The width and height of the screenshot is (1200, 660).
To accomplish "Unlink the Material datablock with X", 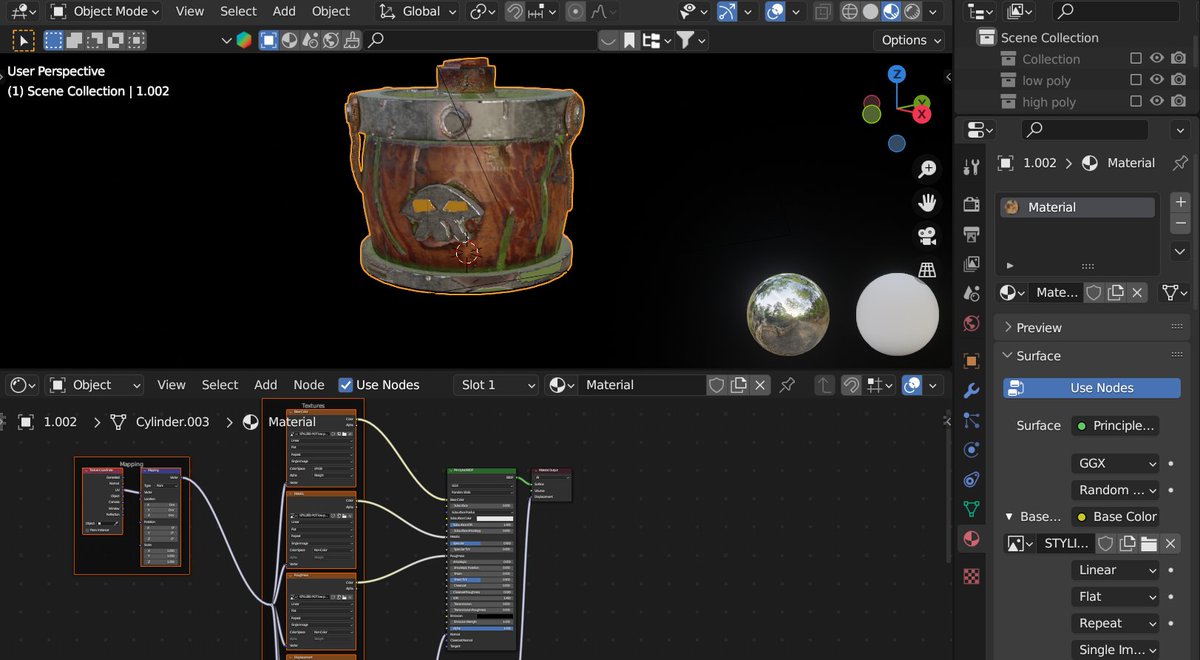I will pyautogui.click(x=1137, y=292).
